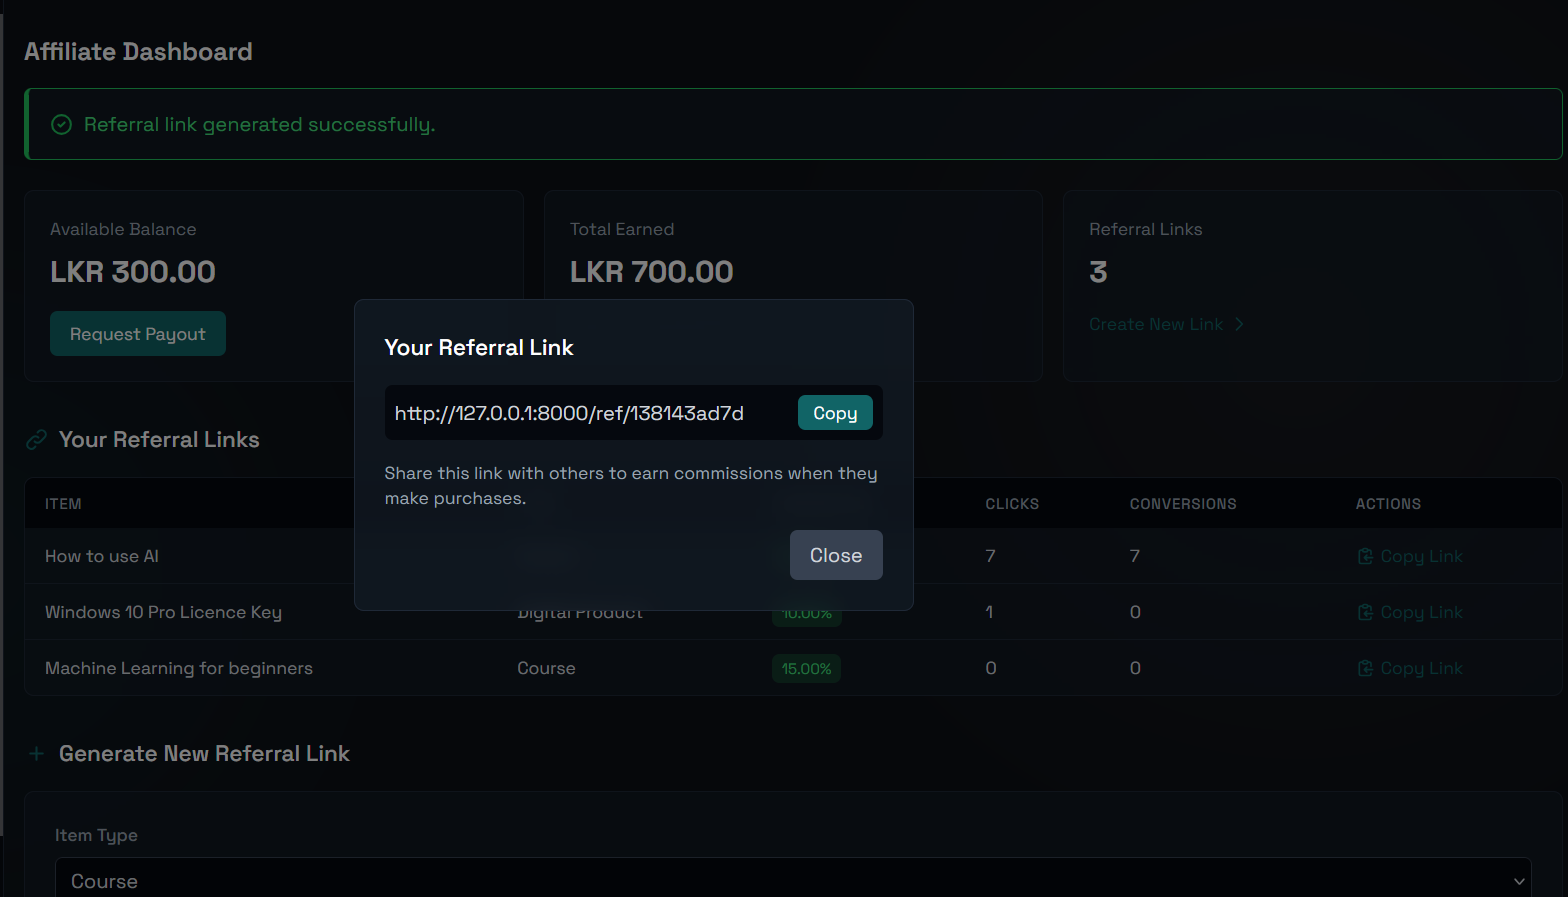Click the 'Affiliate Dashboard' page heading

point(138,51)
